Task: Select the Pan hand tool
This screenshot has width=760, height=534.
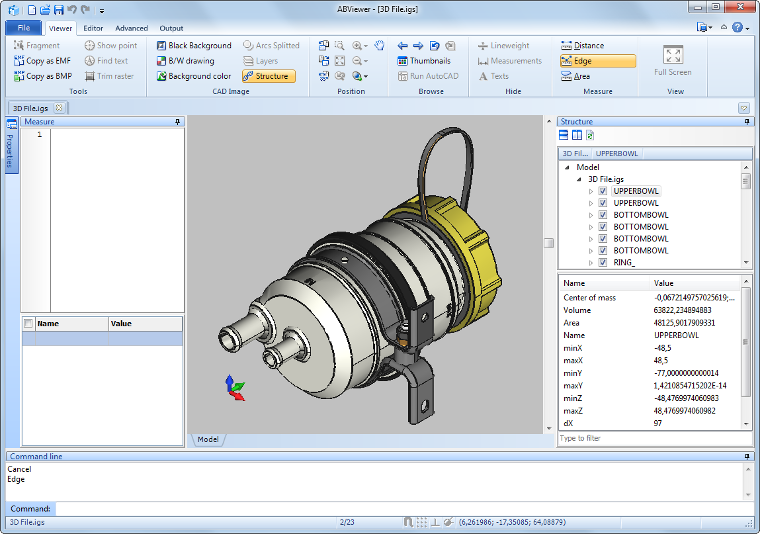Action: tap(379, 46)
